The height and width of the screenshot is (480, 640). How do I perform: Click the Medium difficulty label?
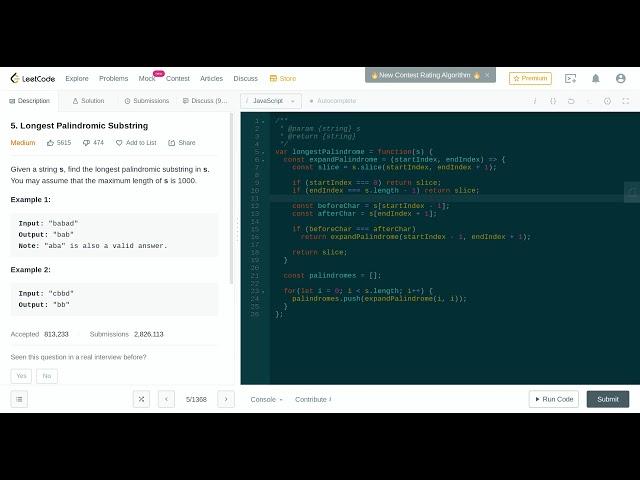pyautogui.click(x=23, y=142)
